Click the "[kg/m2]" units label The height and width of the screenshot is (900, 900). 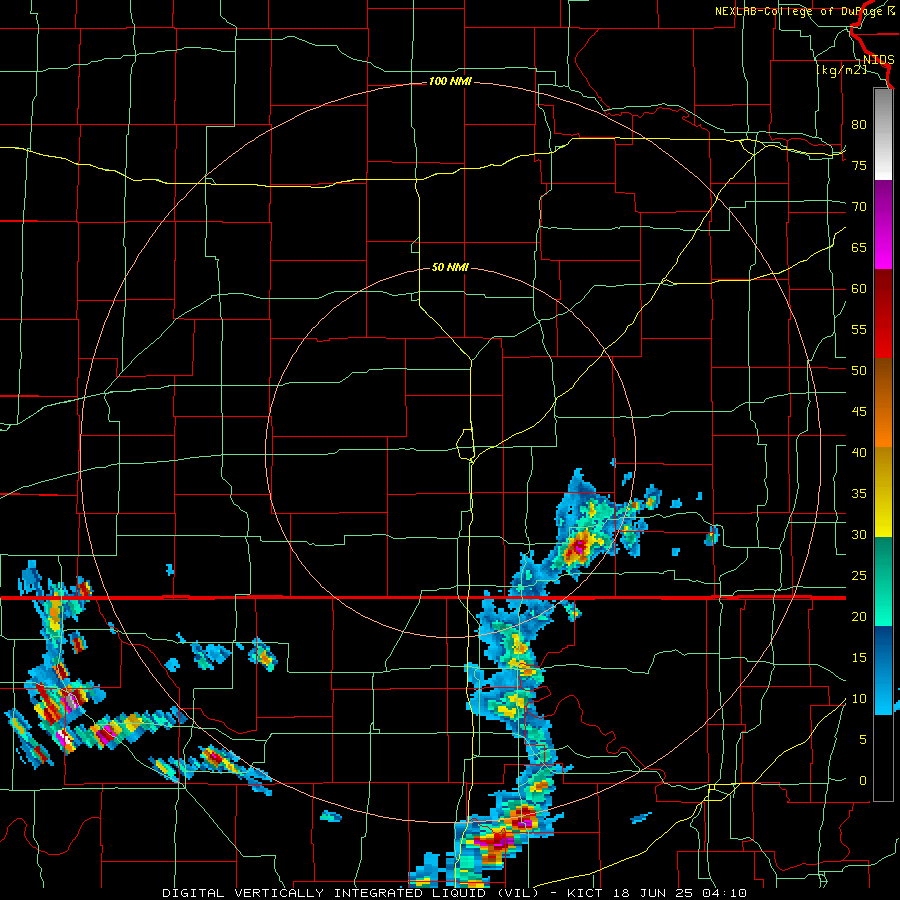pos(841,70)
